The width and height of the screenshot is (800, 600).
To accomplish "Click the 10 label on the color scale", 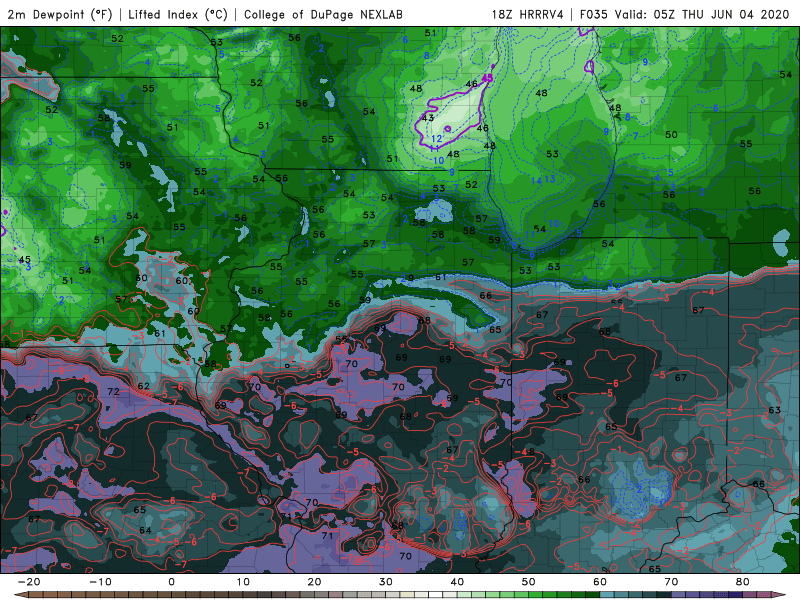I will click(x=243, y=582).
